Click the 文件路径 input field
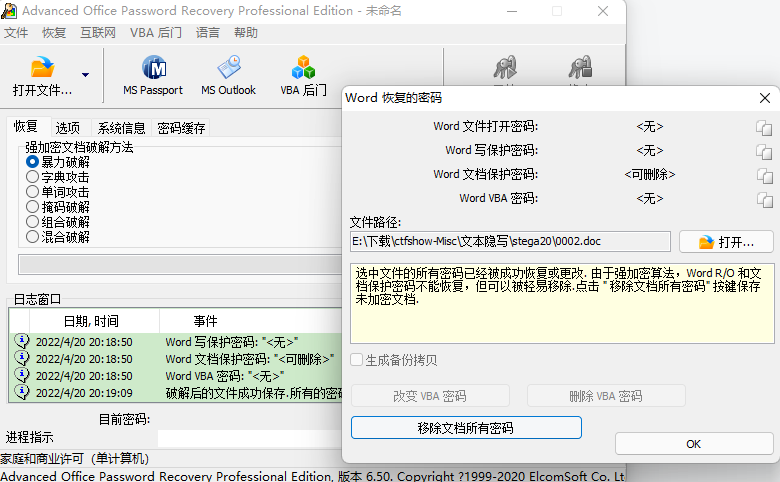This screenshot has width=780, height=482. pos(510,242)
